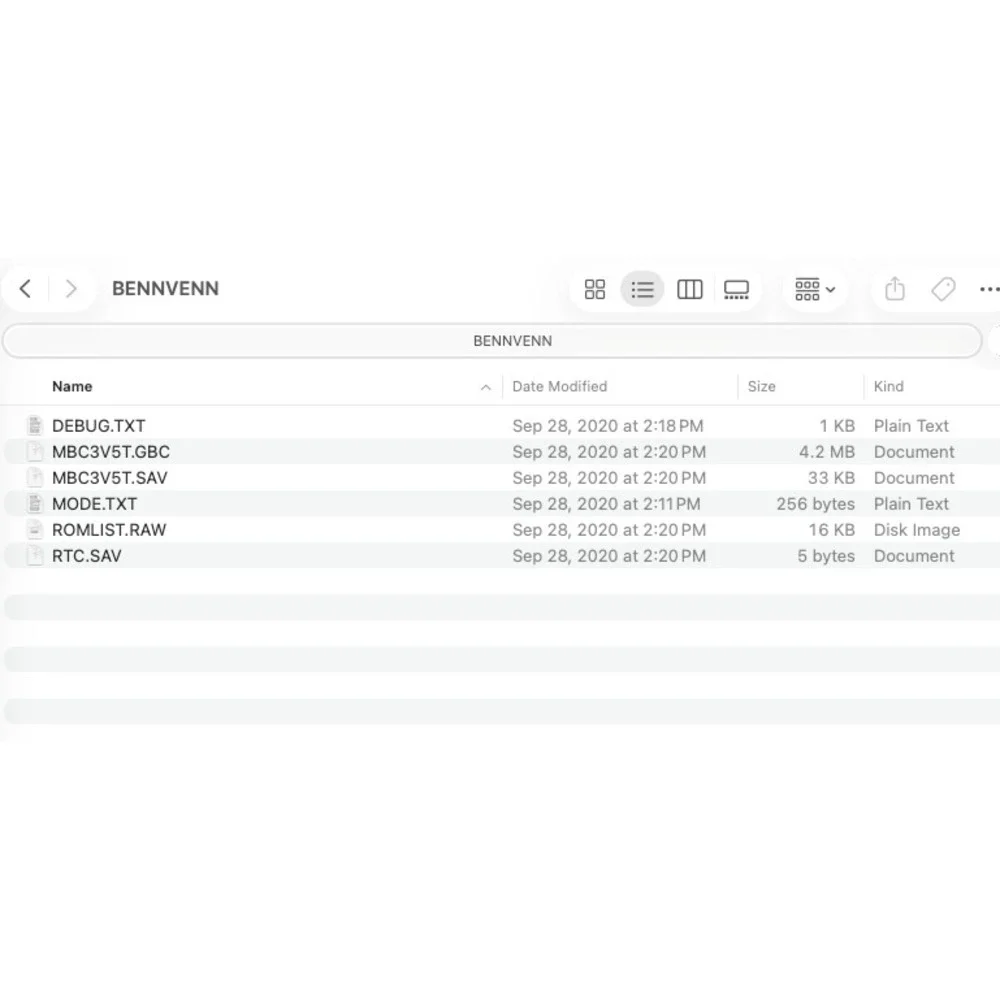Image resolution: width=1000 pixels, height=1000 pixels.
Task: Click the 256 bytes size value
Action: click(x=815, y=504)
